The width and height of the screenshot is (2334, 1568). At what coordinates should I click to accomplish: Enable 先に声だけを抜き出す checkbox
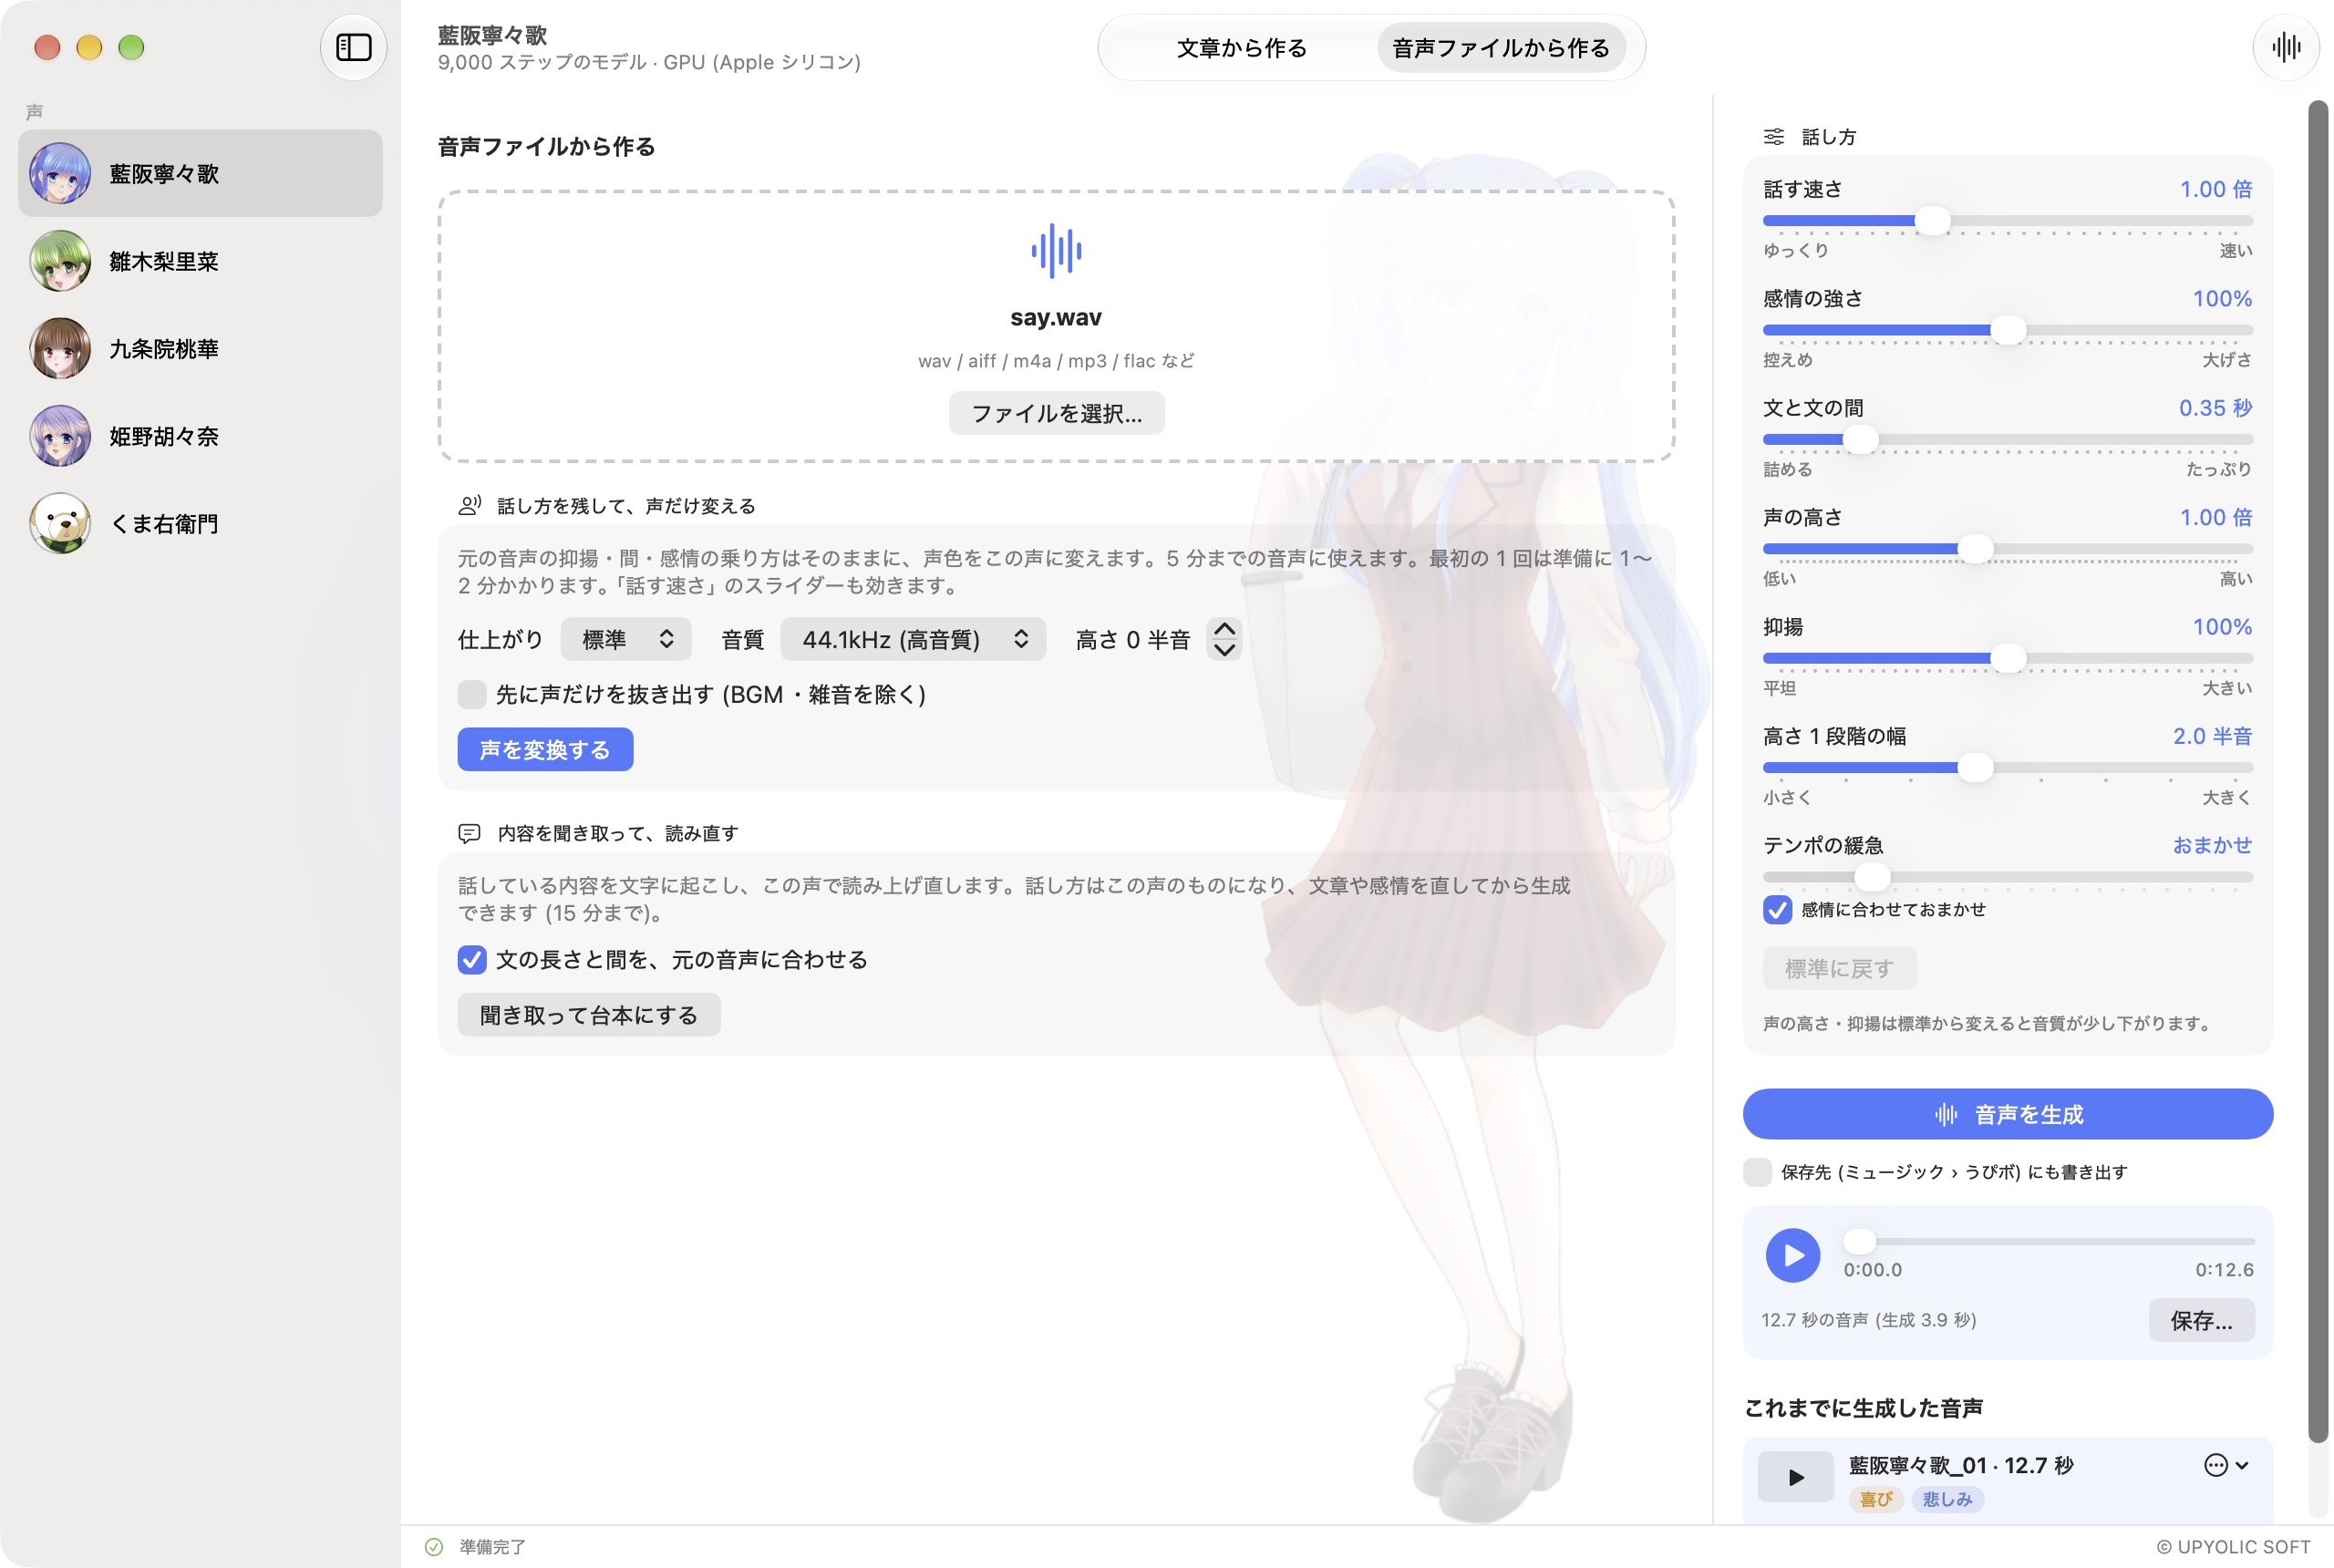click(x=472, y=694)
